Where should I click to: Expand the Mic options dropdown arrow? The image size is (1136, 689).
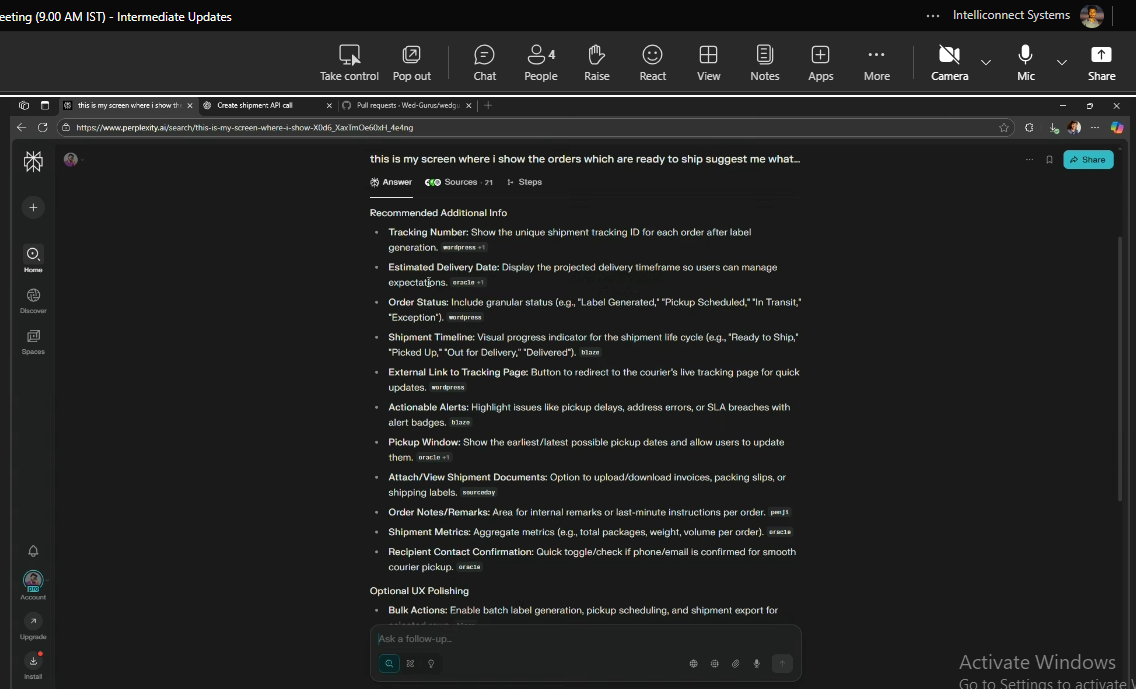[1062, 62]
